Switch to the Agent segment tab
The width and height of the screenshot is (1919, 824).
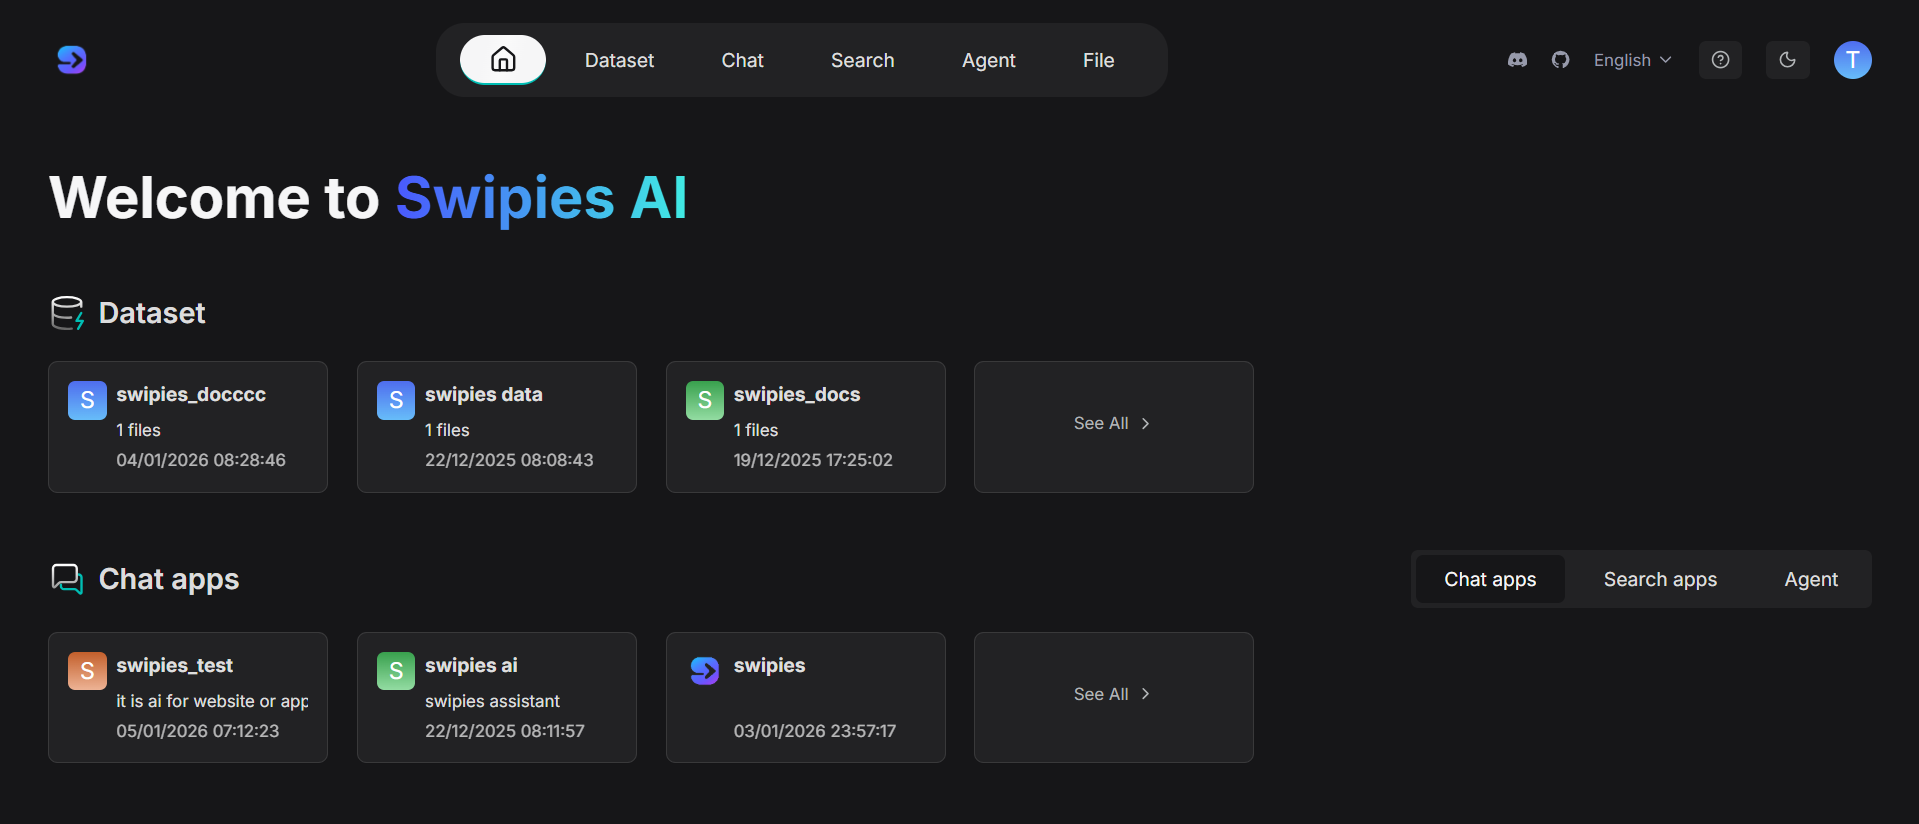coord(1811,579)
